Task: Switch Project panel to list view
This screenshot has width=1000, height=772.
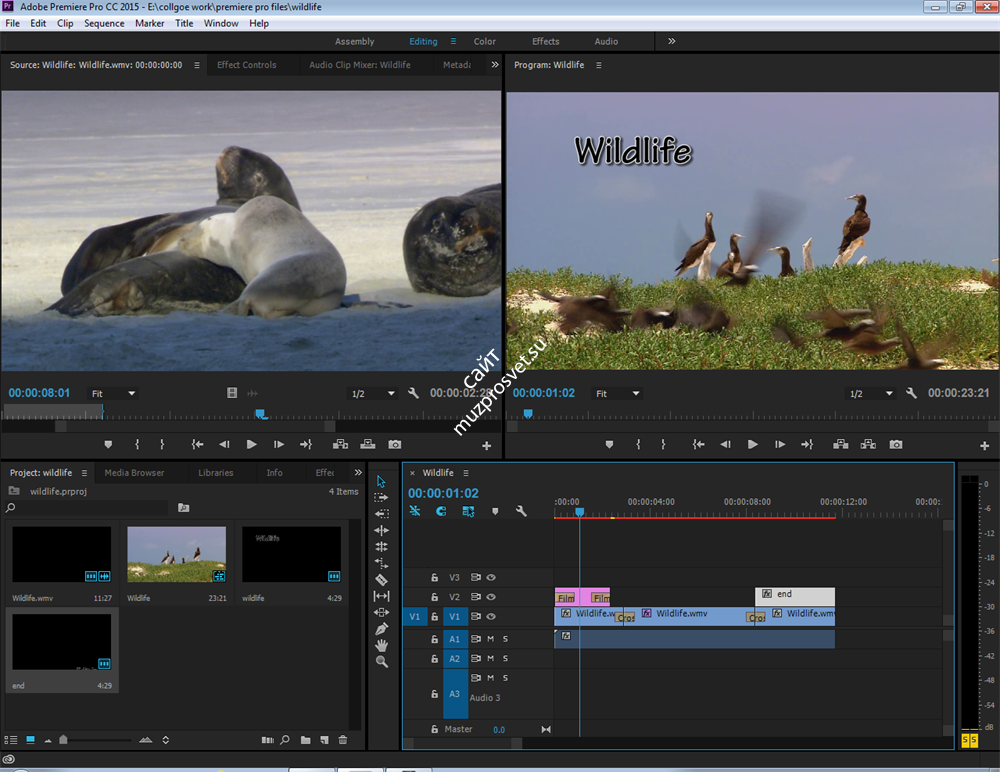Action: coord(11,740)
